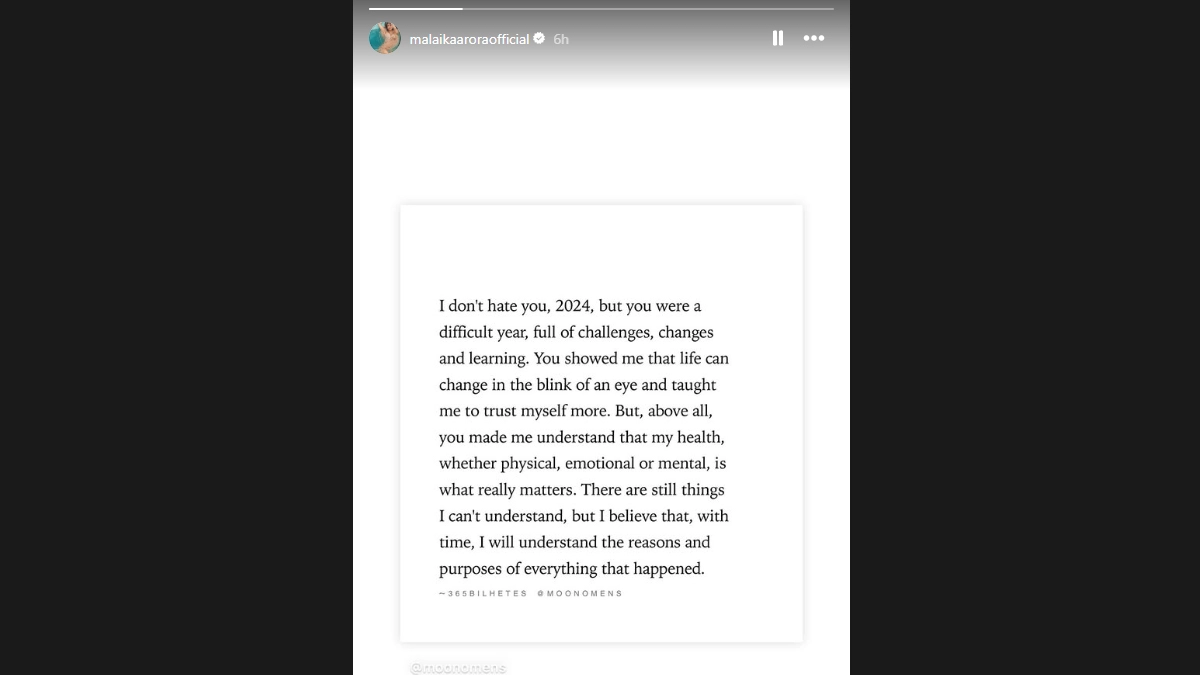This screenshot has height=675, width=1200.
Task: Open the malaikaaroraofficial username link
Action: [x=469, y=39]
